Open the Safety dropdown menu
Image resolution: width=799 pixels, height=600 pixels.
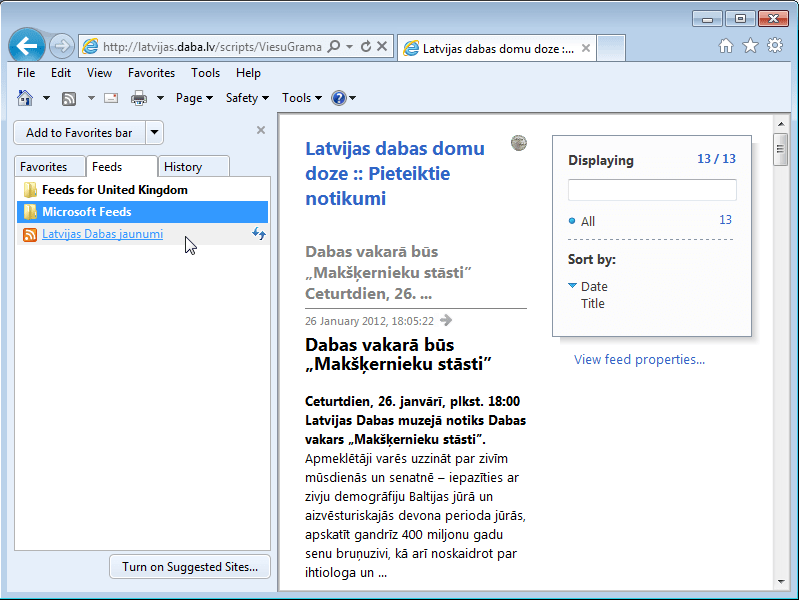point(247,98)
